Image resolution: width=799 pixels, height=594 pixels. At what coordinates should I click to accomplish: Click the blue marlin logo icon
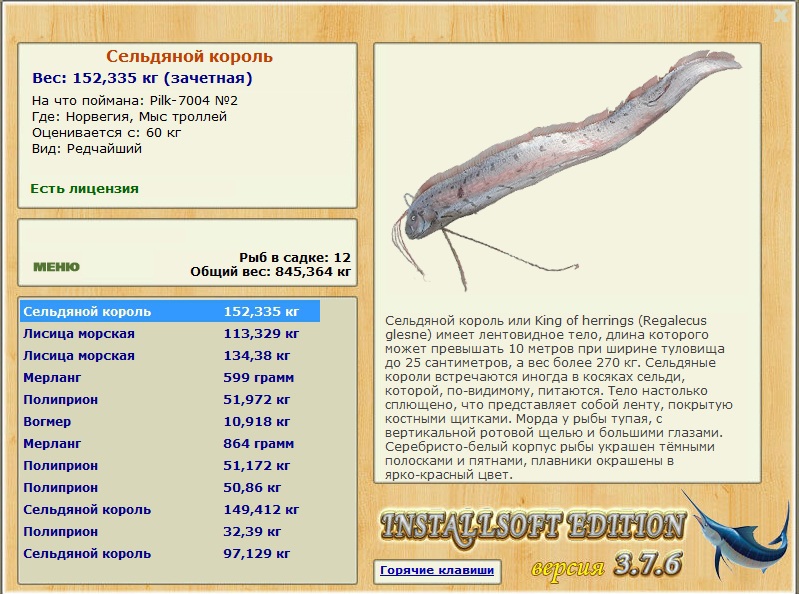click(735, 533)
